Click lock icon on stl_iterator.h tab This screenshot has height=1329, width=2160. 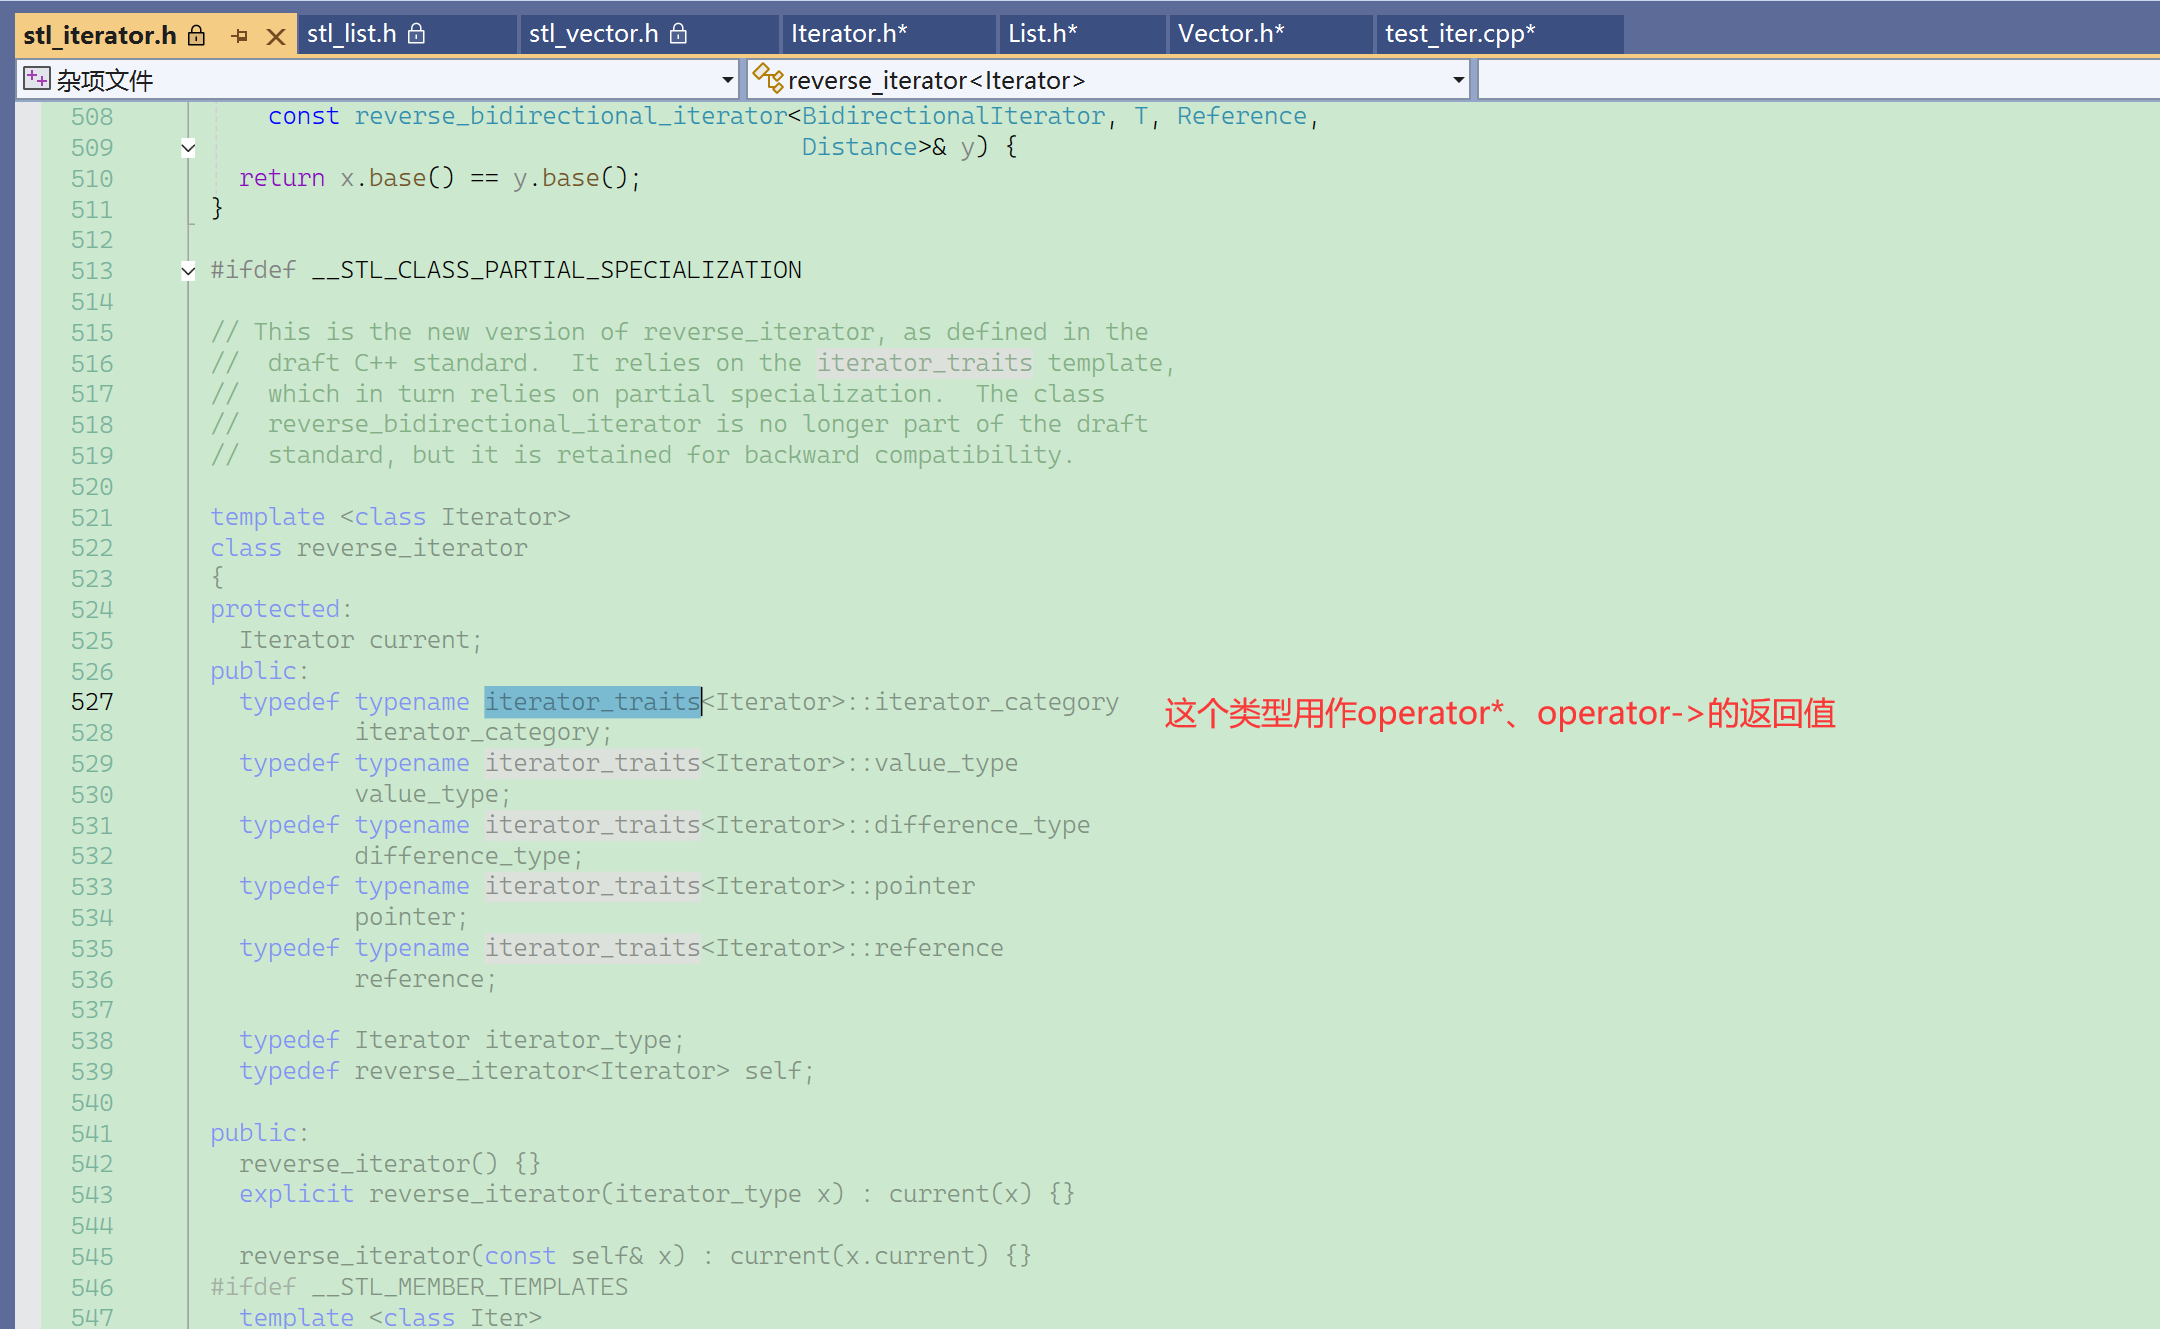pyautogui.click(x=197, y=35)
